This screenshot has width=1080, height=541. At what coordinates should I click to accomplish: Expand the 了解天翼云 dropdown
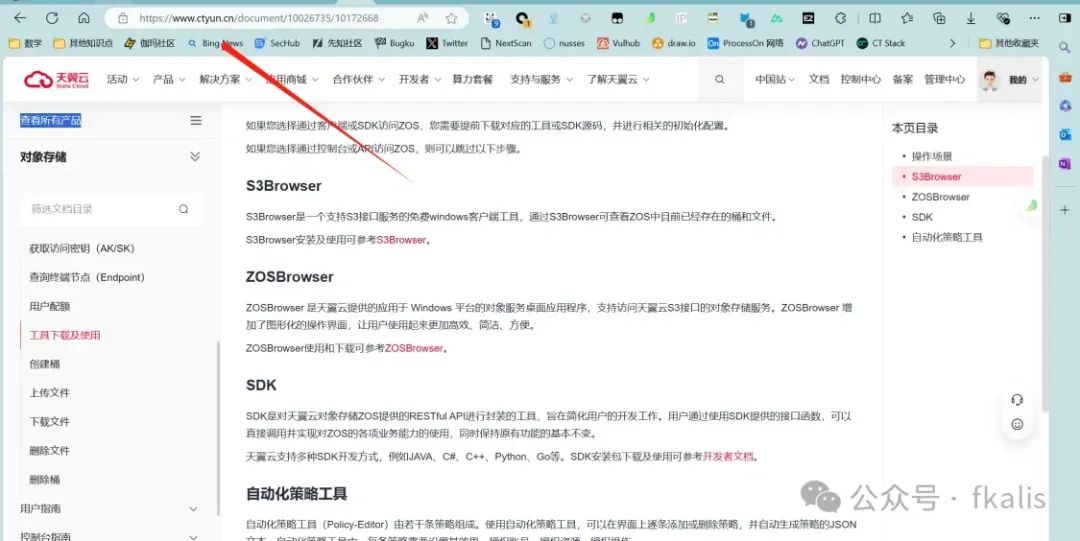(618, 79)
